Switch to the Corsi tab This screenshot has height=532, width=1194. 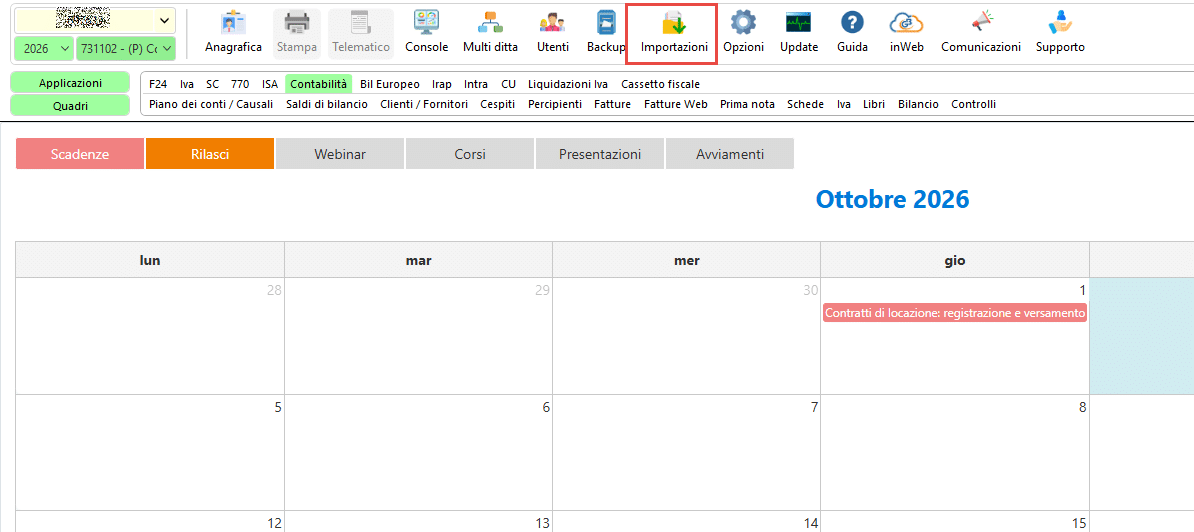tap(470, 154)
